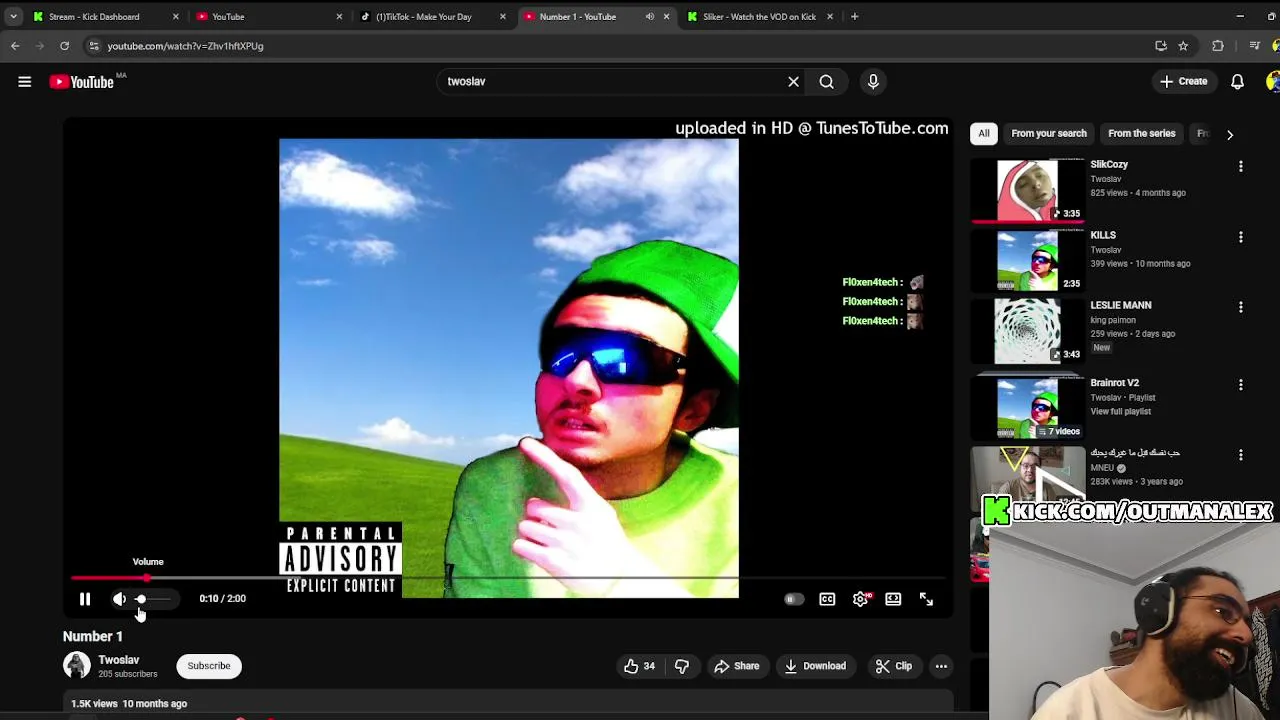The image size is (1280, 720).
Task: Close the Number 1 - YouTube tab
Action: [x=667, y=17]
